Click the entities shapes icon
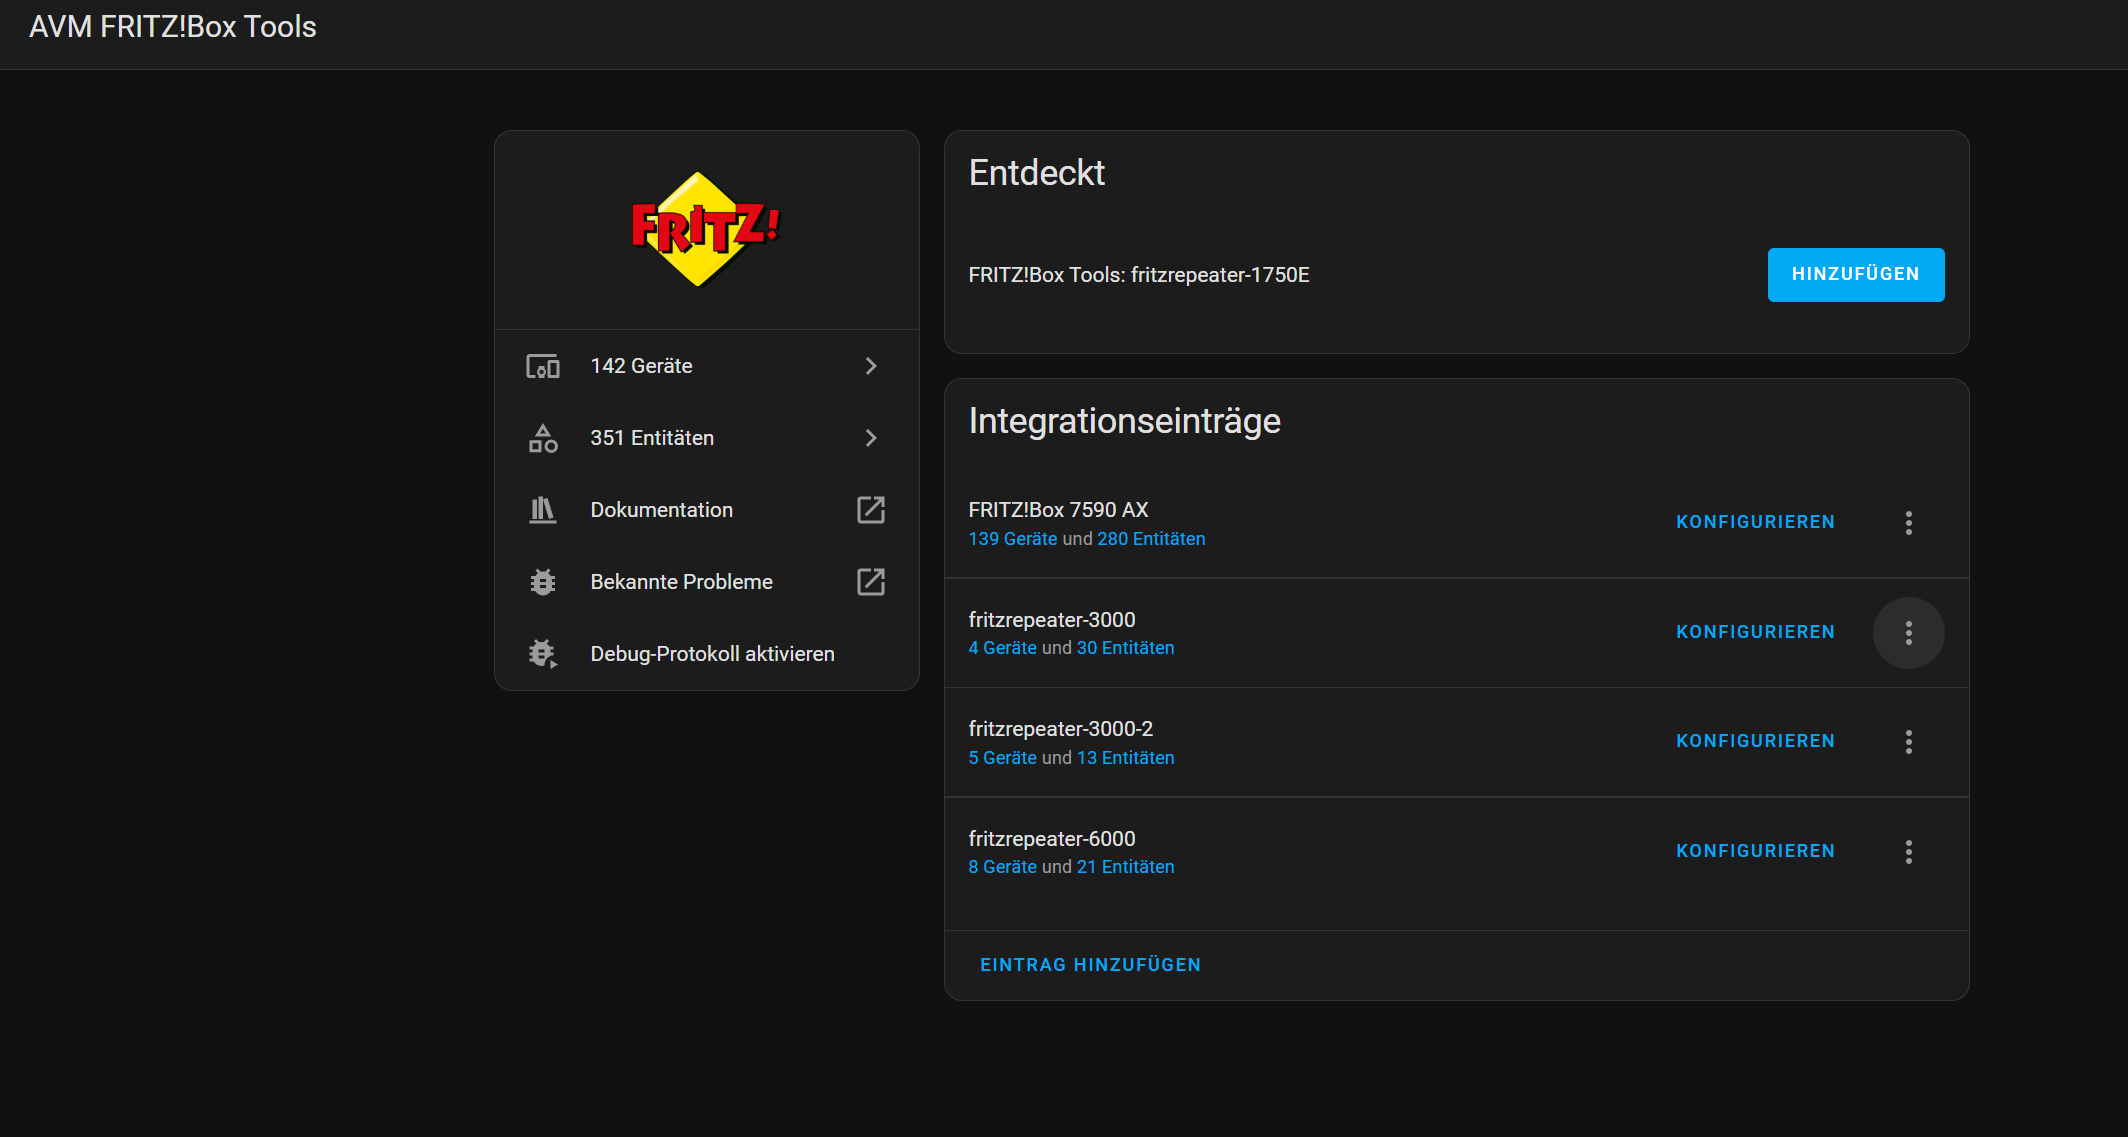Screen dimensions: 2128x1137 (x=543, y=438)
